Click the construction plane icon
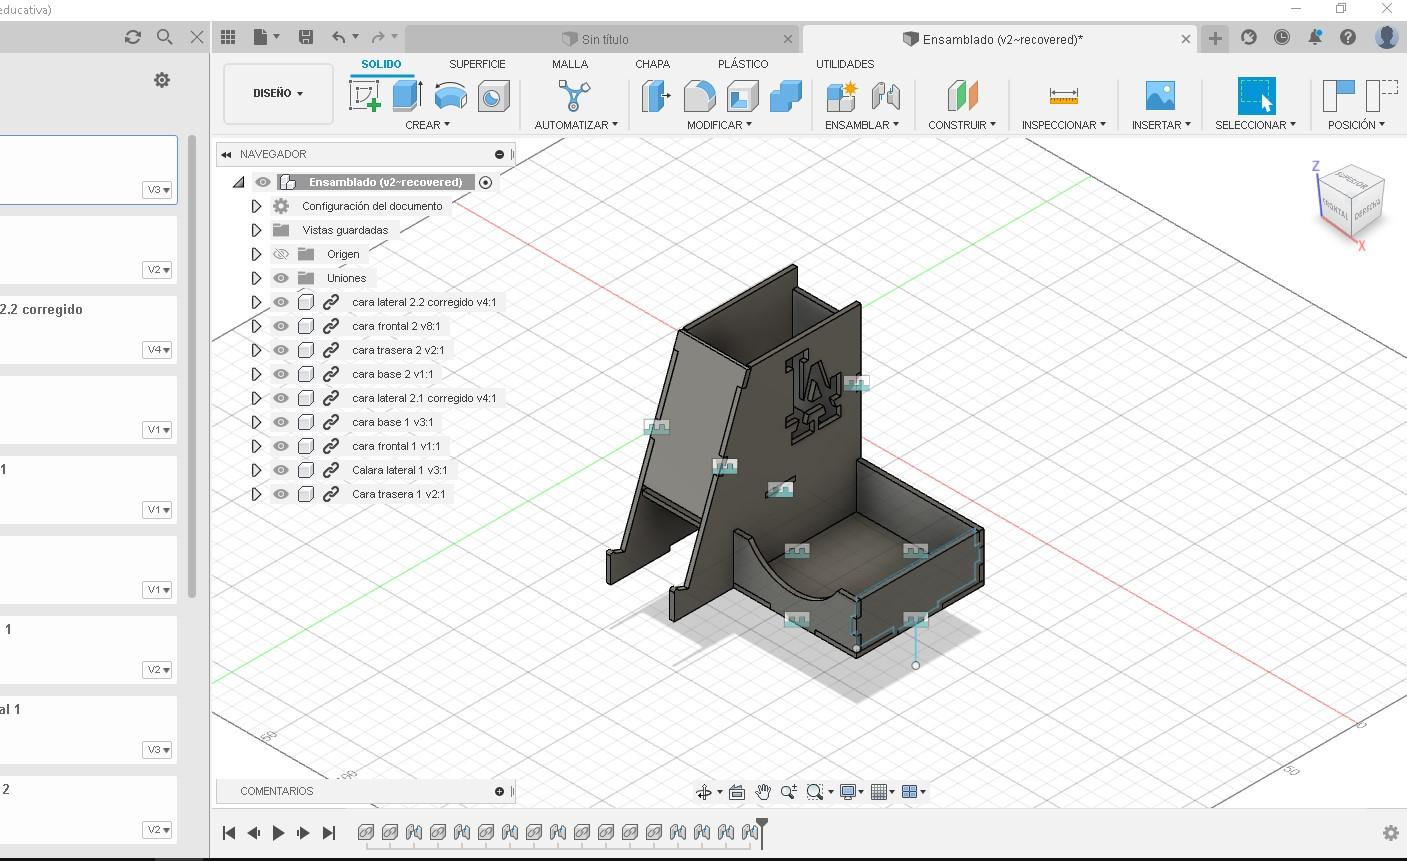The width and height of the screenshot is (1407, 861). 962,96
